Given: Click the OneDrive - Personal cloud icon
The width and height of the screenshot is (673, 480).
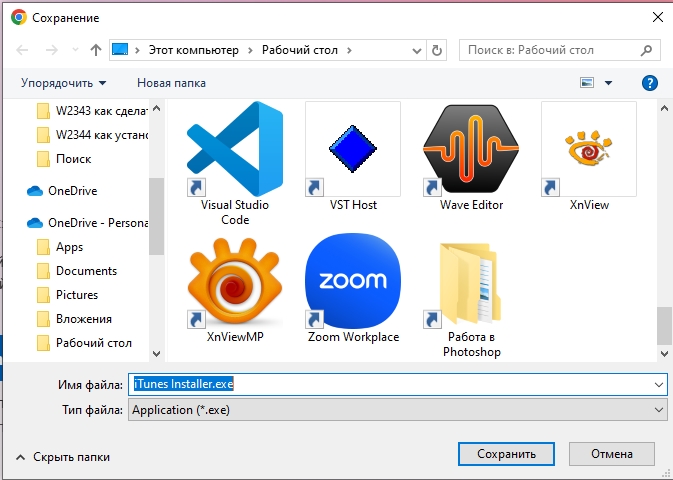Looking at the screenshot, I should [35, 223].
